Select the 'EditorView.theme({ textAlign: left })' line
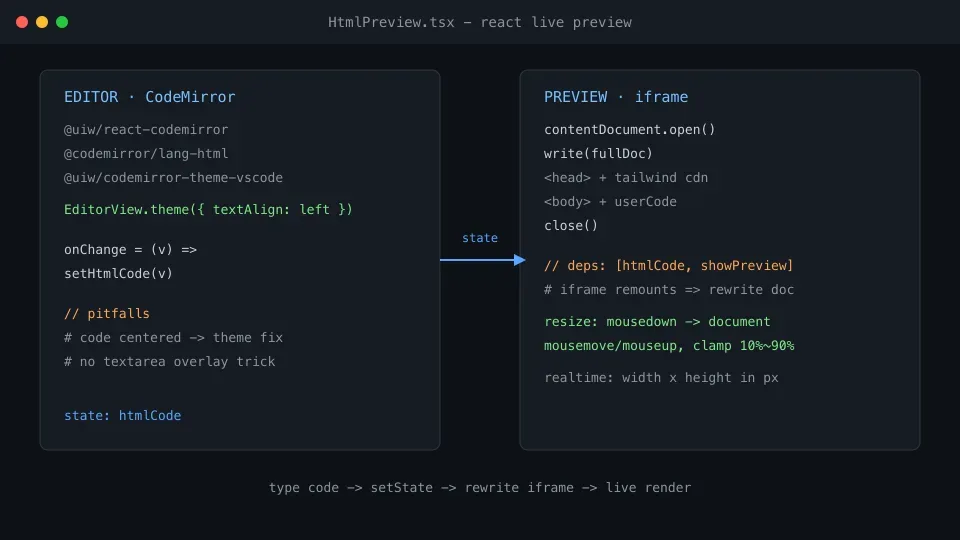Image resolution: width=960 pixels, height=540 pixels. (x=208, y=209)
